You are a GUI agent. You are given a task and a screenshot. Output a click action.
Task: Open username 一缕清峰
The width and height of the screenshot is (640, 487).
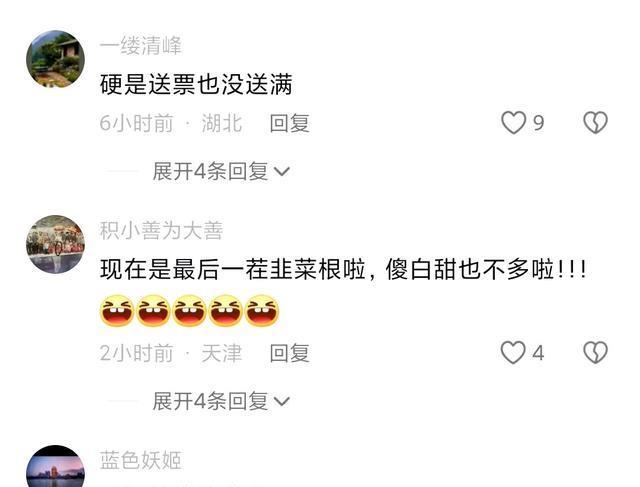coord(140,45)
